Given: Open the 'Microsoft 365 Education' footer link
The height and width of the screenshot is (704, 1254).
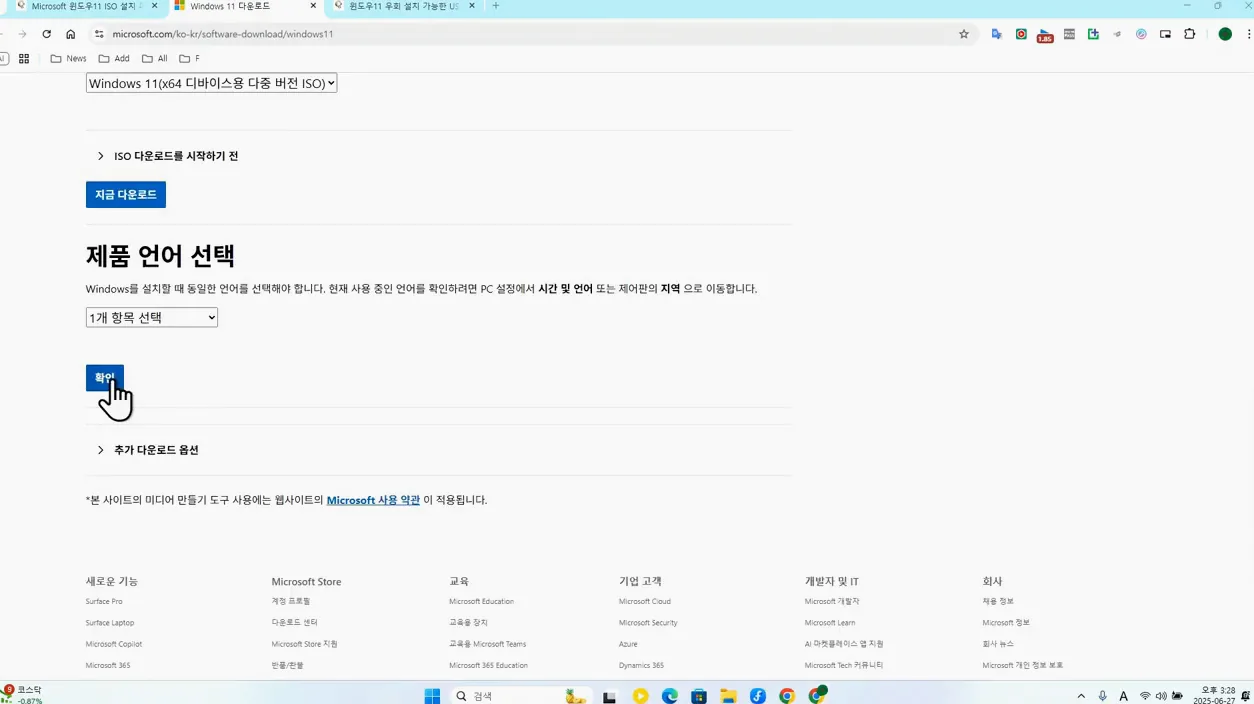Looking at the screenshot, I should [488, 665].
